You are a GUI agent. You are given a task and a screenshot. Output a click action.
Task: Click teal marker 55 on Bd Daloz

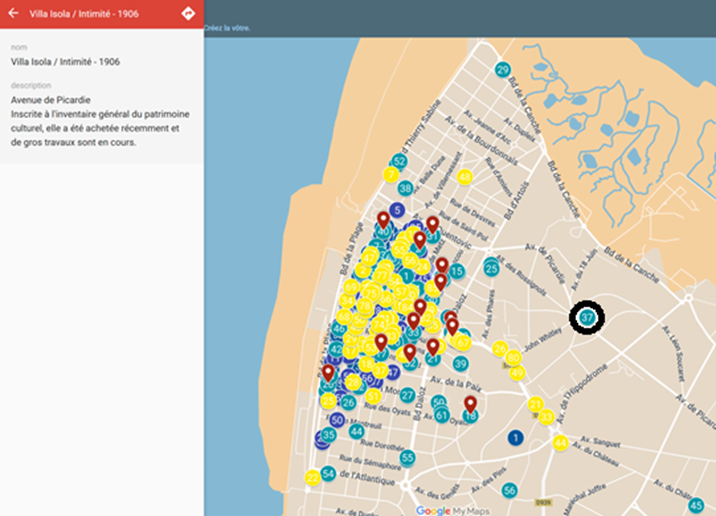coord(407,458)
